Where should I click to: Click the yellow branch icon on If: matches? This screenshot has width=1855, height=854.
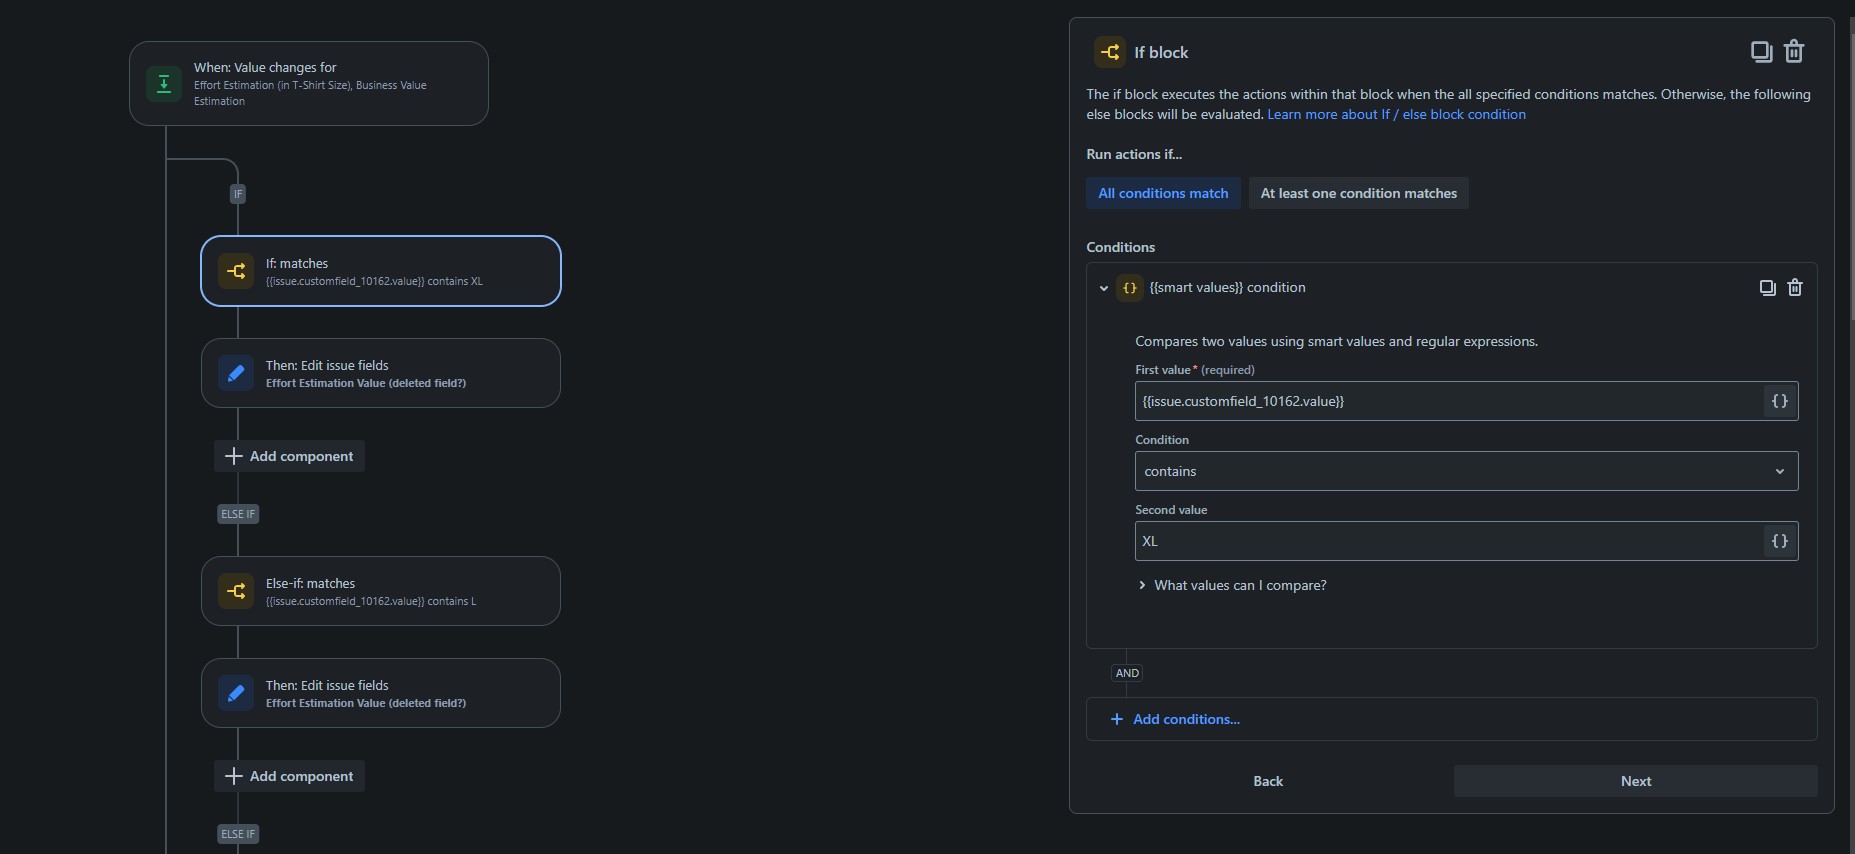click(x=236, y=271)
